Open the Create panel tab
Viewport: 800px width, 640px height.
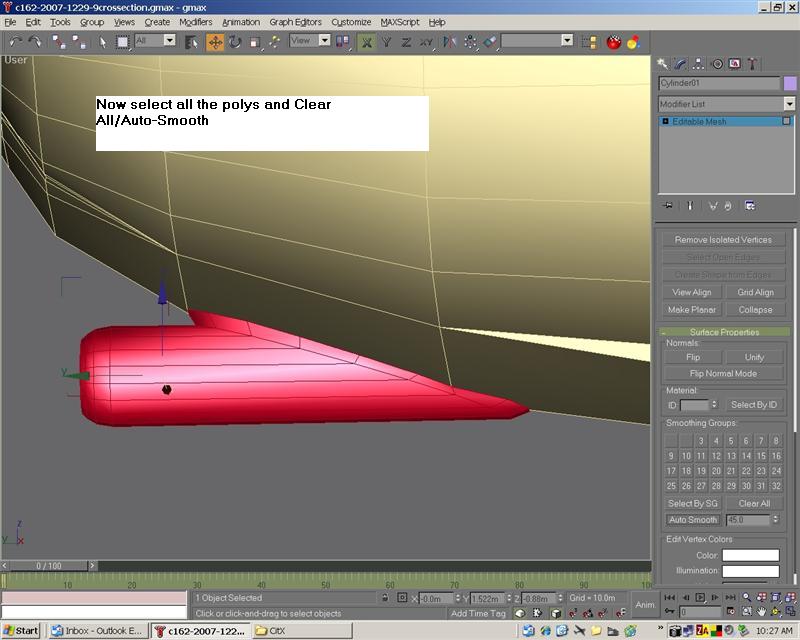663,64
